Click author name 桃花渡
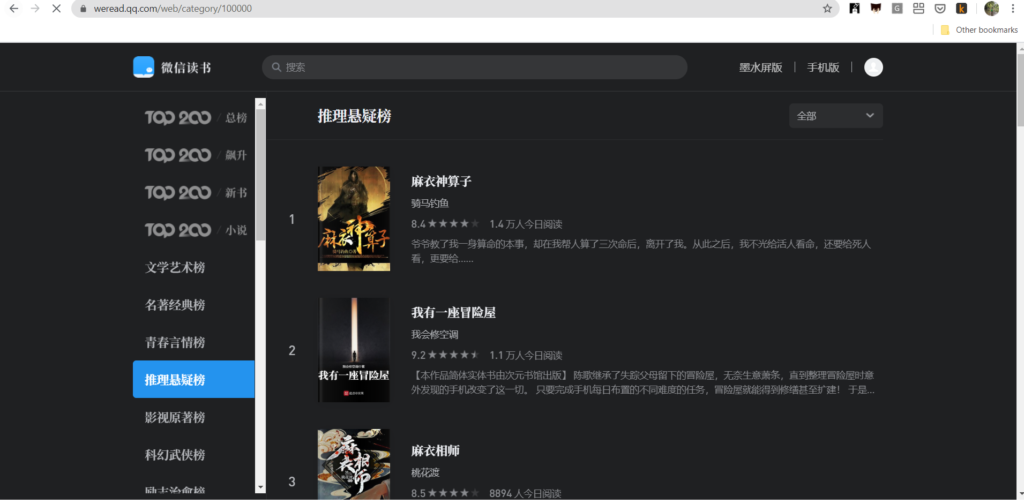Viewport: 1024px width, 504px height. (x=425, y=473)
